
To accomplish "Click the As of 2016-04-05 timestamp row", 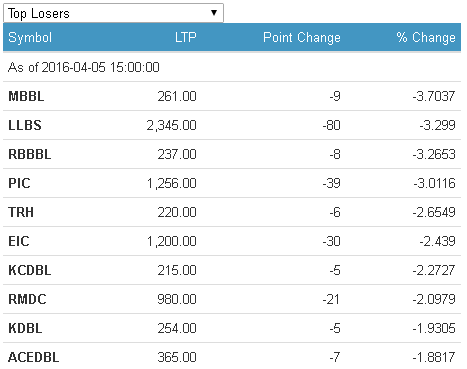I will tap(232, 67).
